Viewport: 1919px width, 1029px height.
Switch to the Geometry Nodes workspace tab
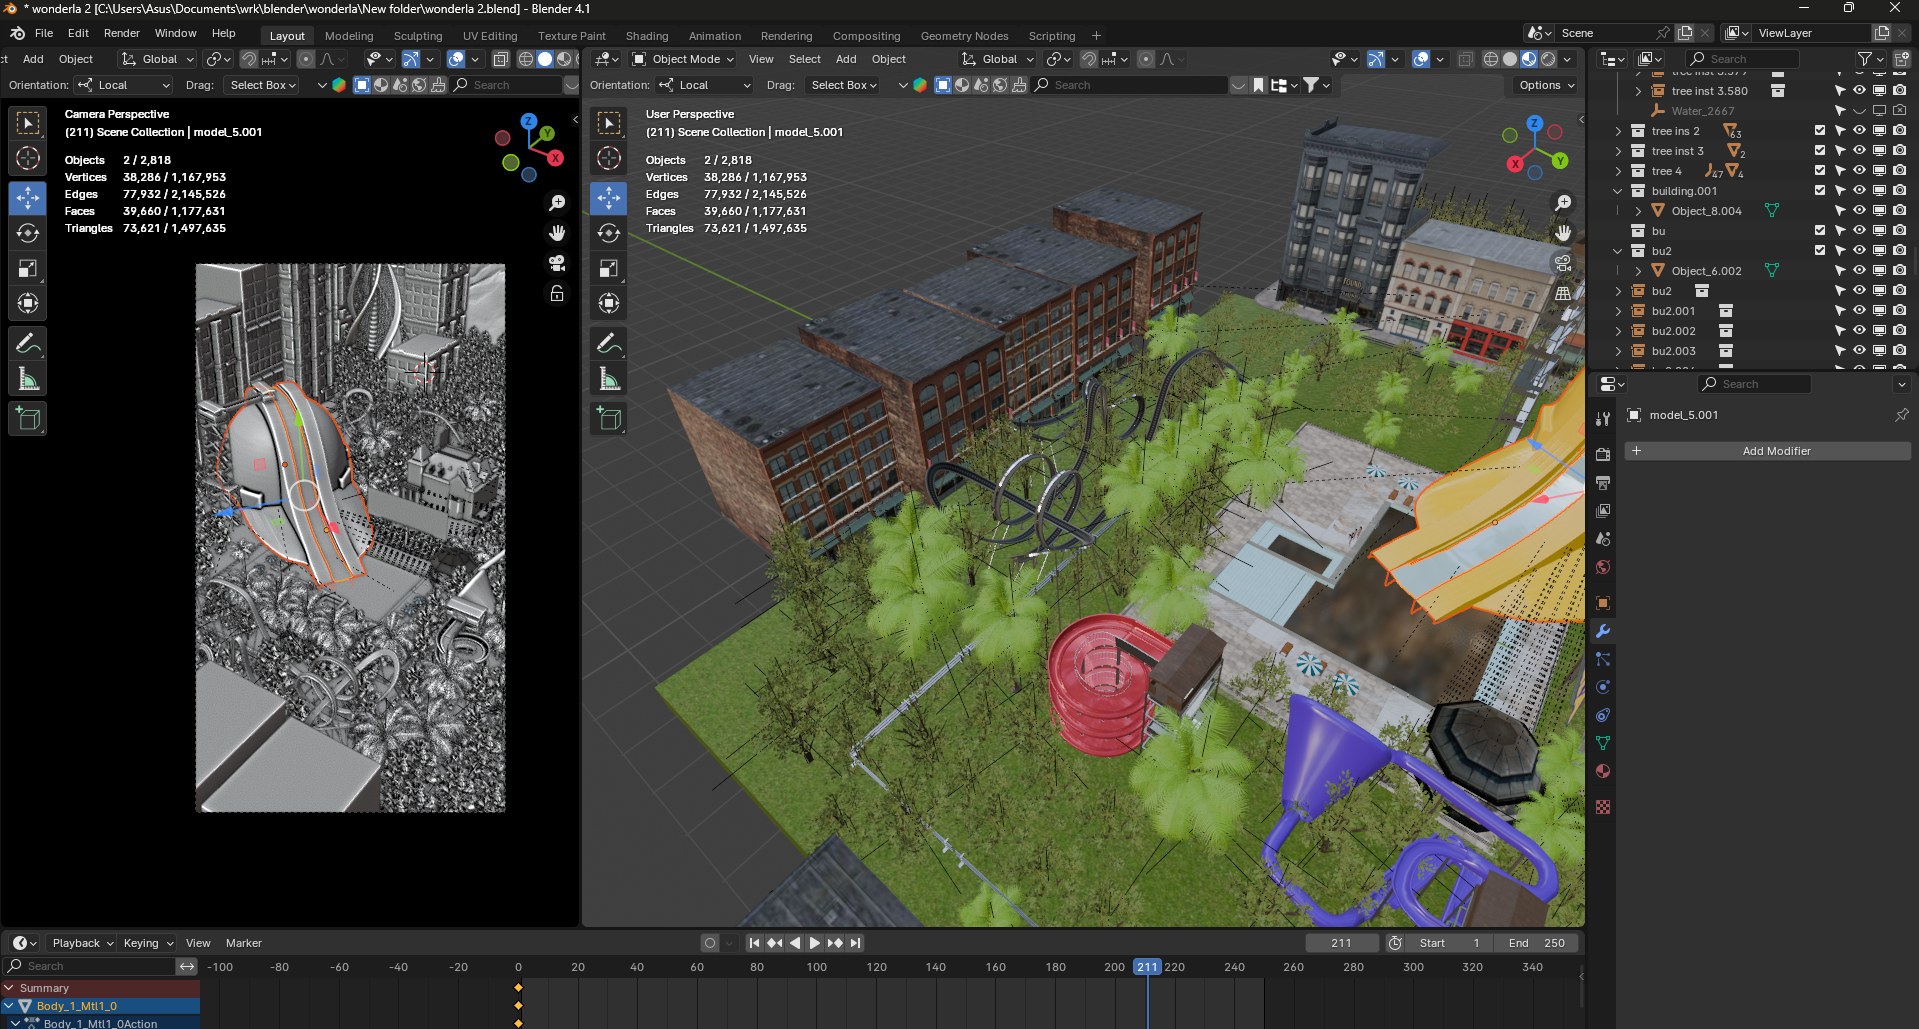click(964, 36)
